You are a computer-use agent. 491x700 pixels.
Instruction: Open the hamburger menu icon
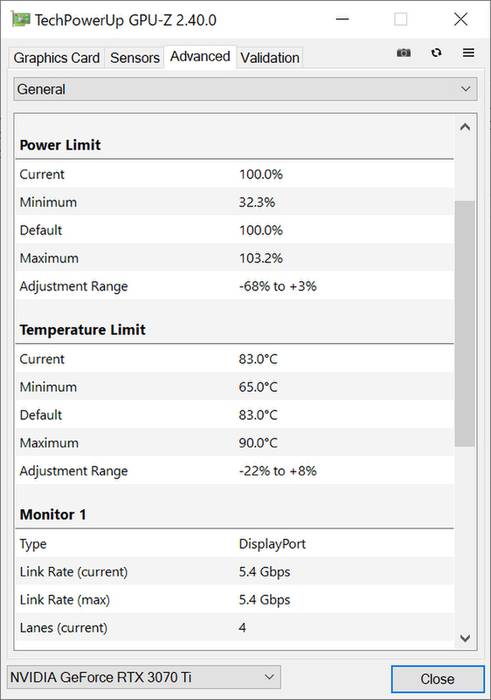pos(468,53)
